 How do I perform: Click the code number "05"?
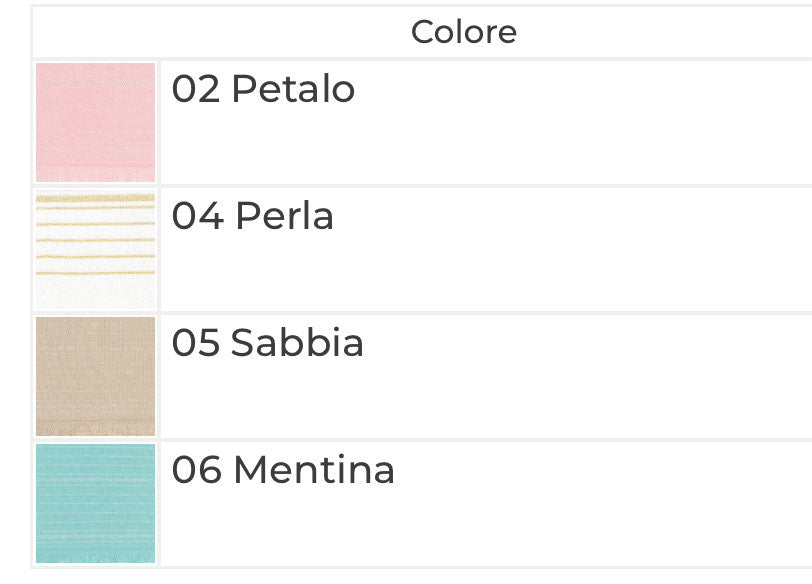[x=195, y=343]
